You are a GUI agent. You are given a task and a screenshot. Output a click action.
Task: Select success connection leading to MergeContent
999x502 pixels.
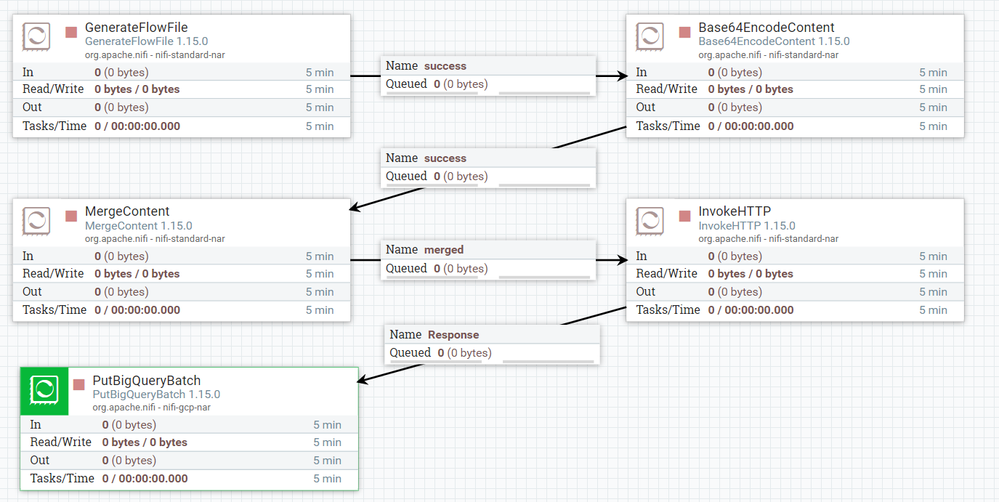tap(489, 168)
